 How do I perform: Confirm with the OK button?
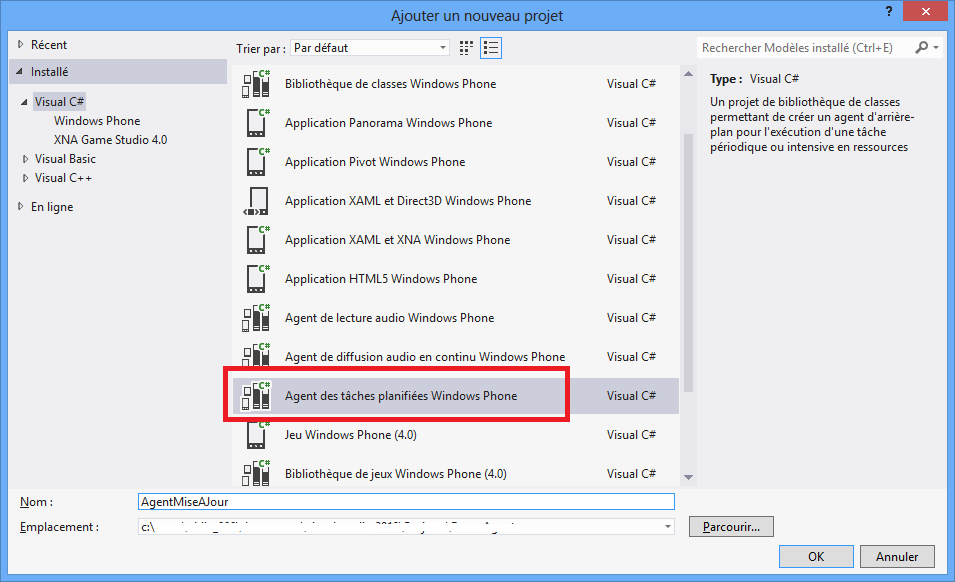816,556
